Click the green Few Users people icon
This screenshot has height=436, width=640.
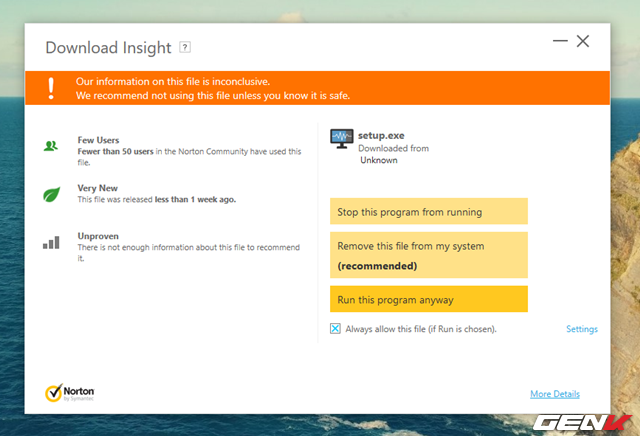point(51,146)
